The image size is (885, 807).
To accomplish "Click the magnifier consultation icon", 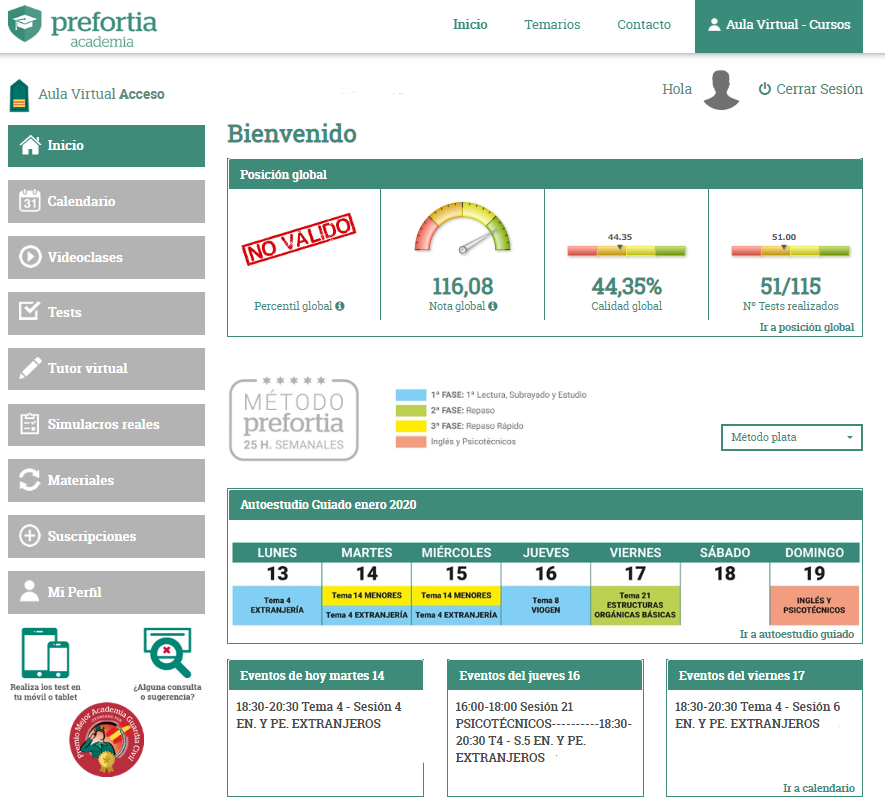I will (x=168, y=652).
